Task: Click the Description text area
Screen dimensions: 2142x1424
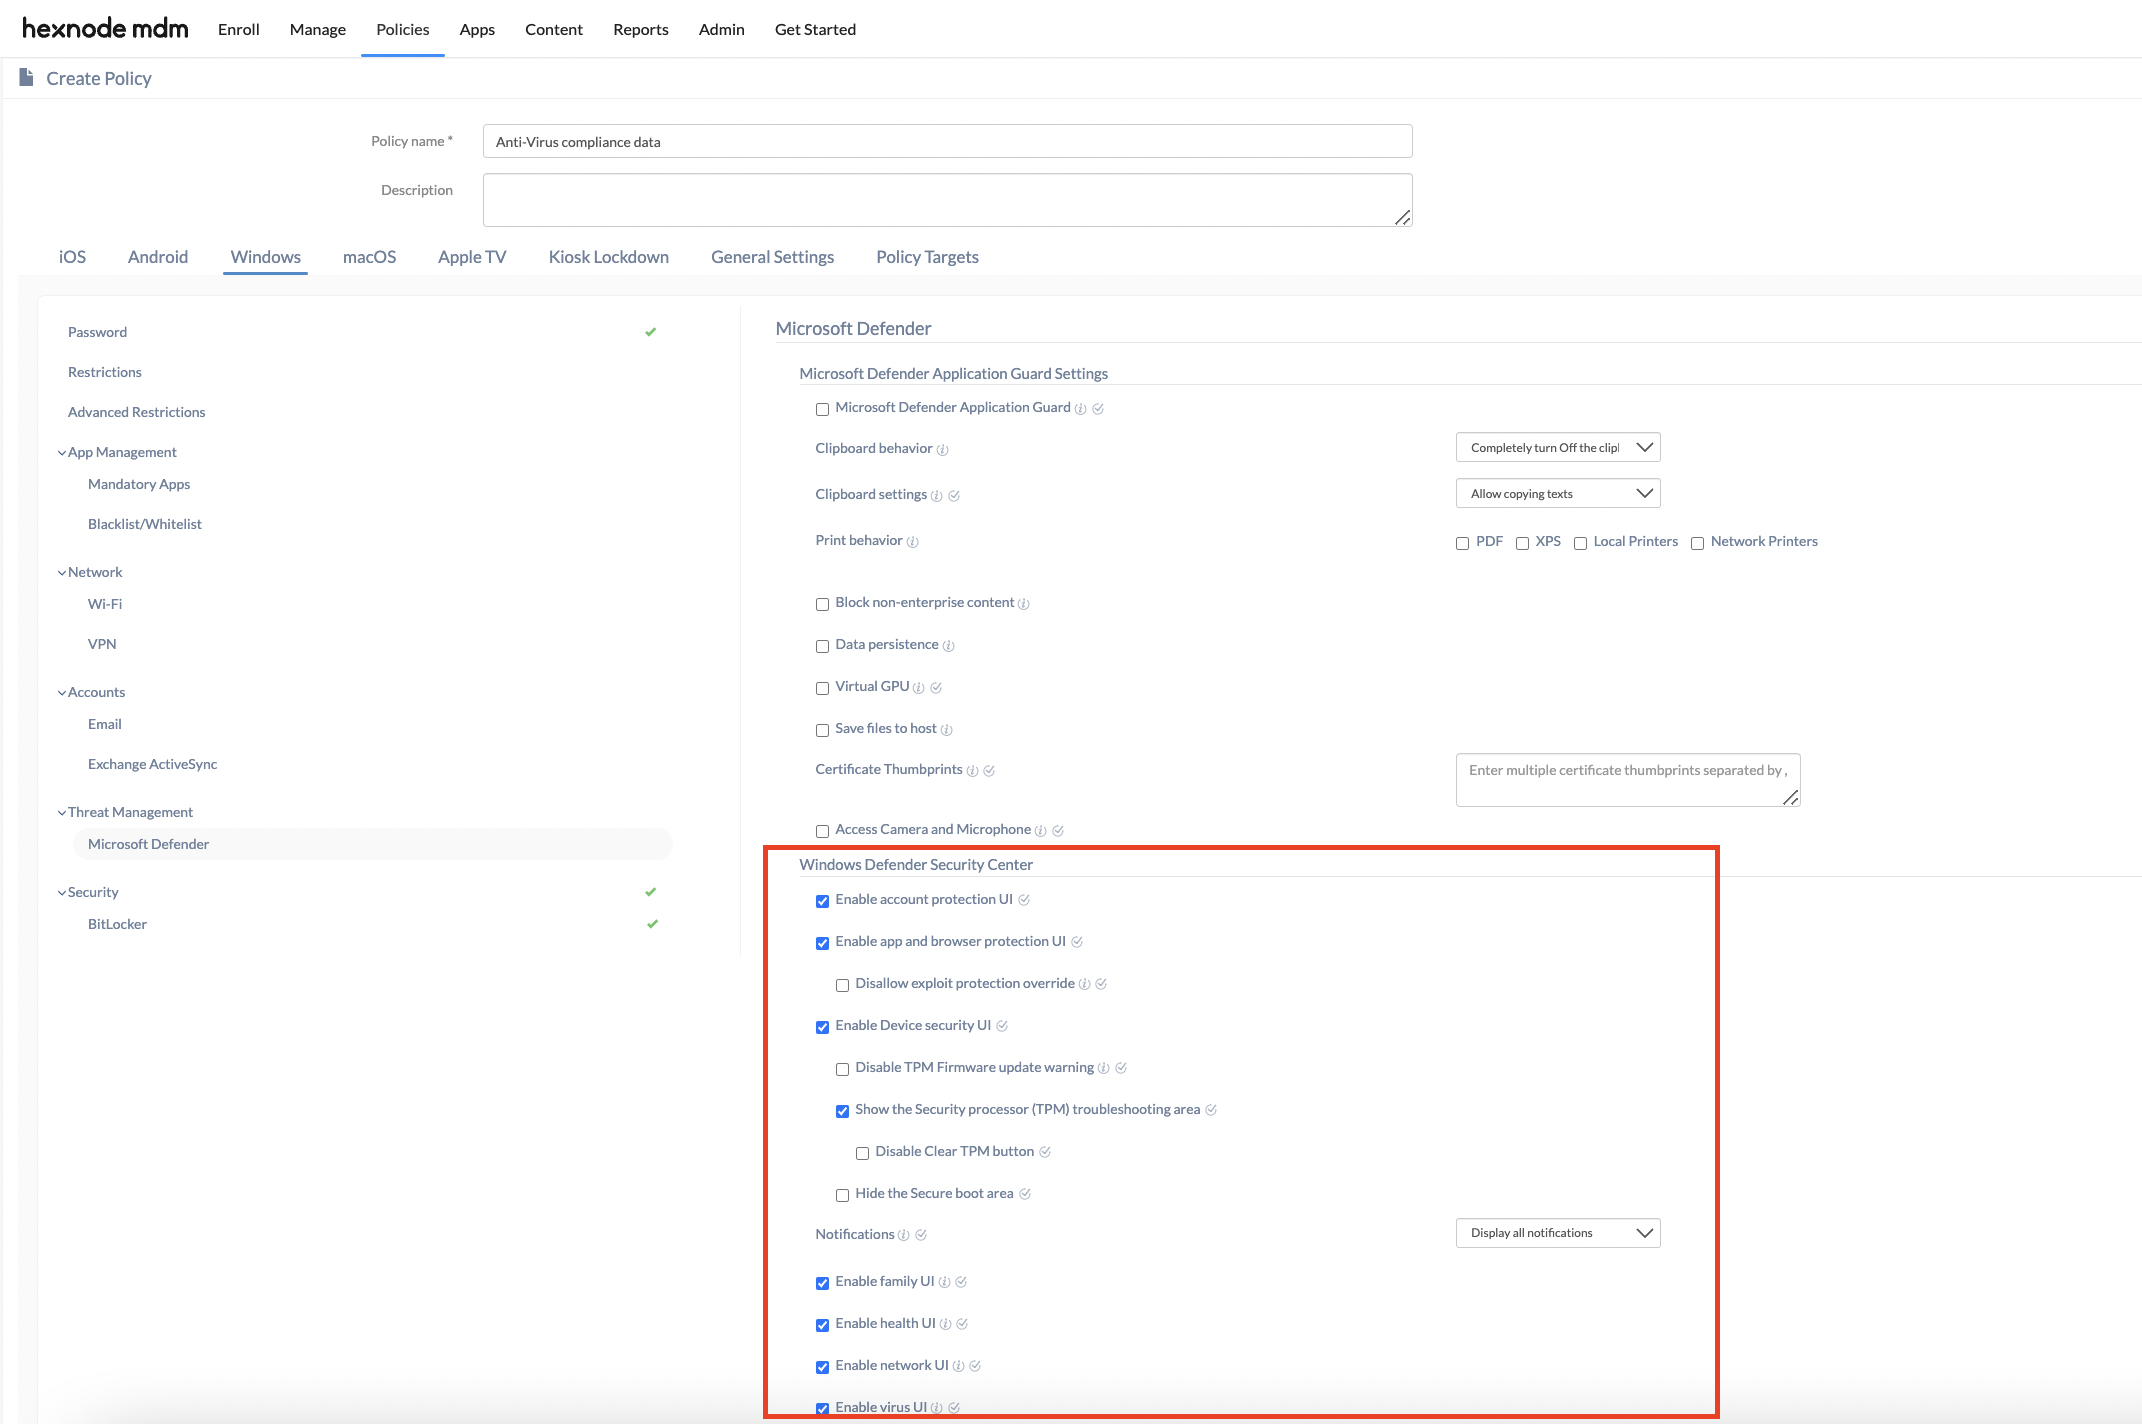Action: (x=947, y=200)
